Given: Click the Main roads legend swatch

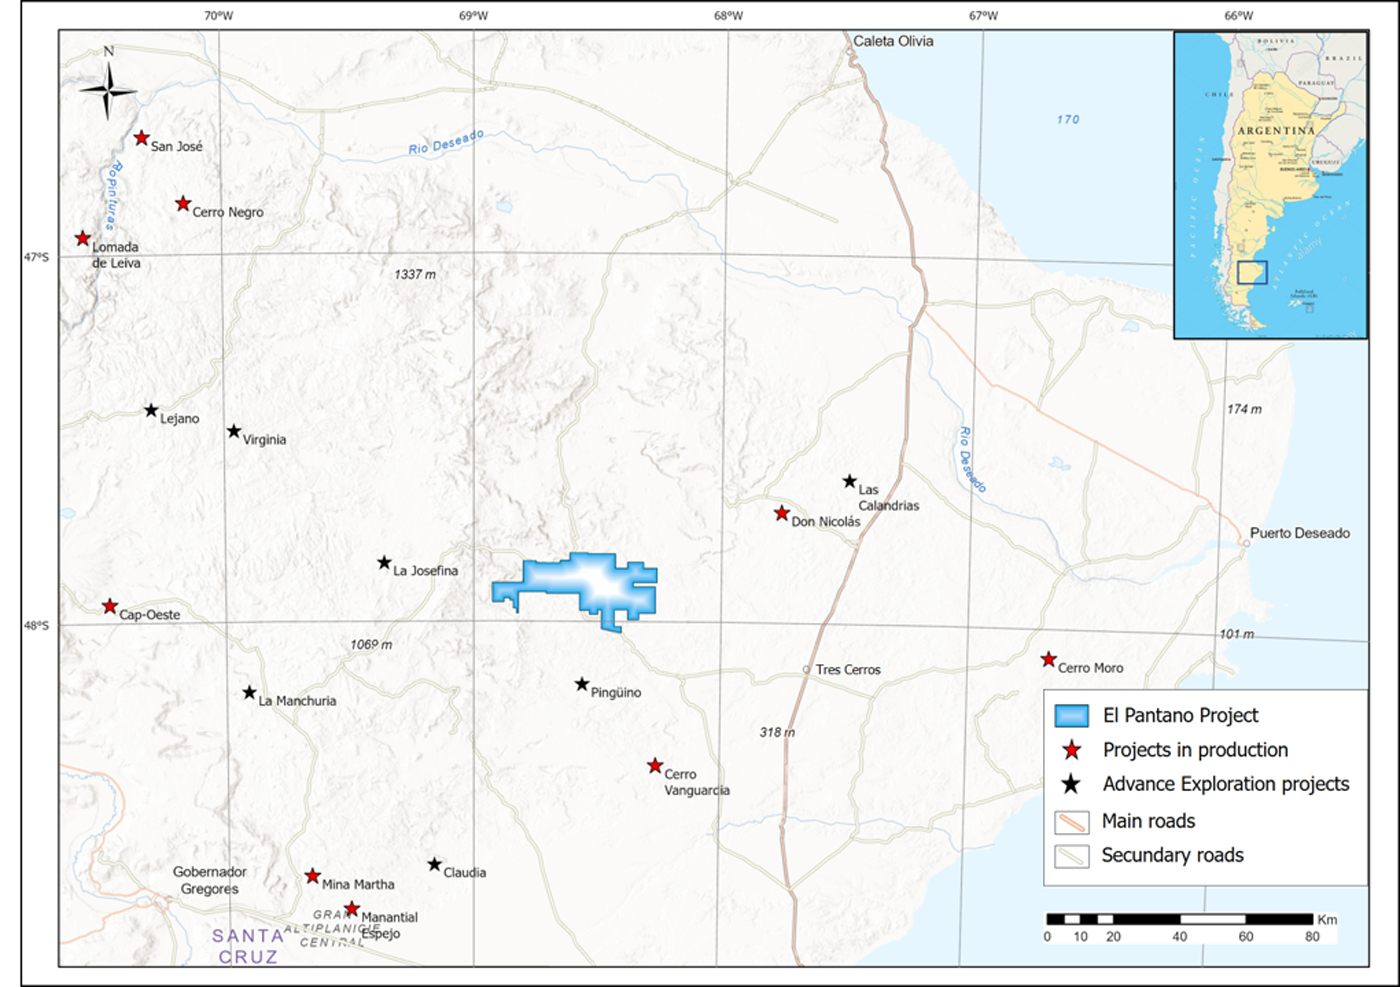Looking at the screenshot, I should [x=1072, y=822].
